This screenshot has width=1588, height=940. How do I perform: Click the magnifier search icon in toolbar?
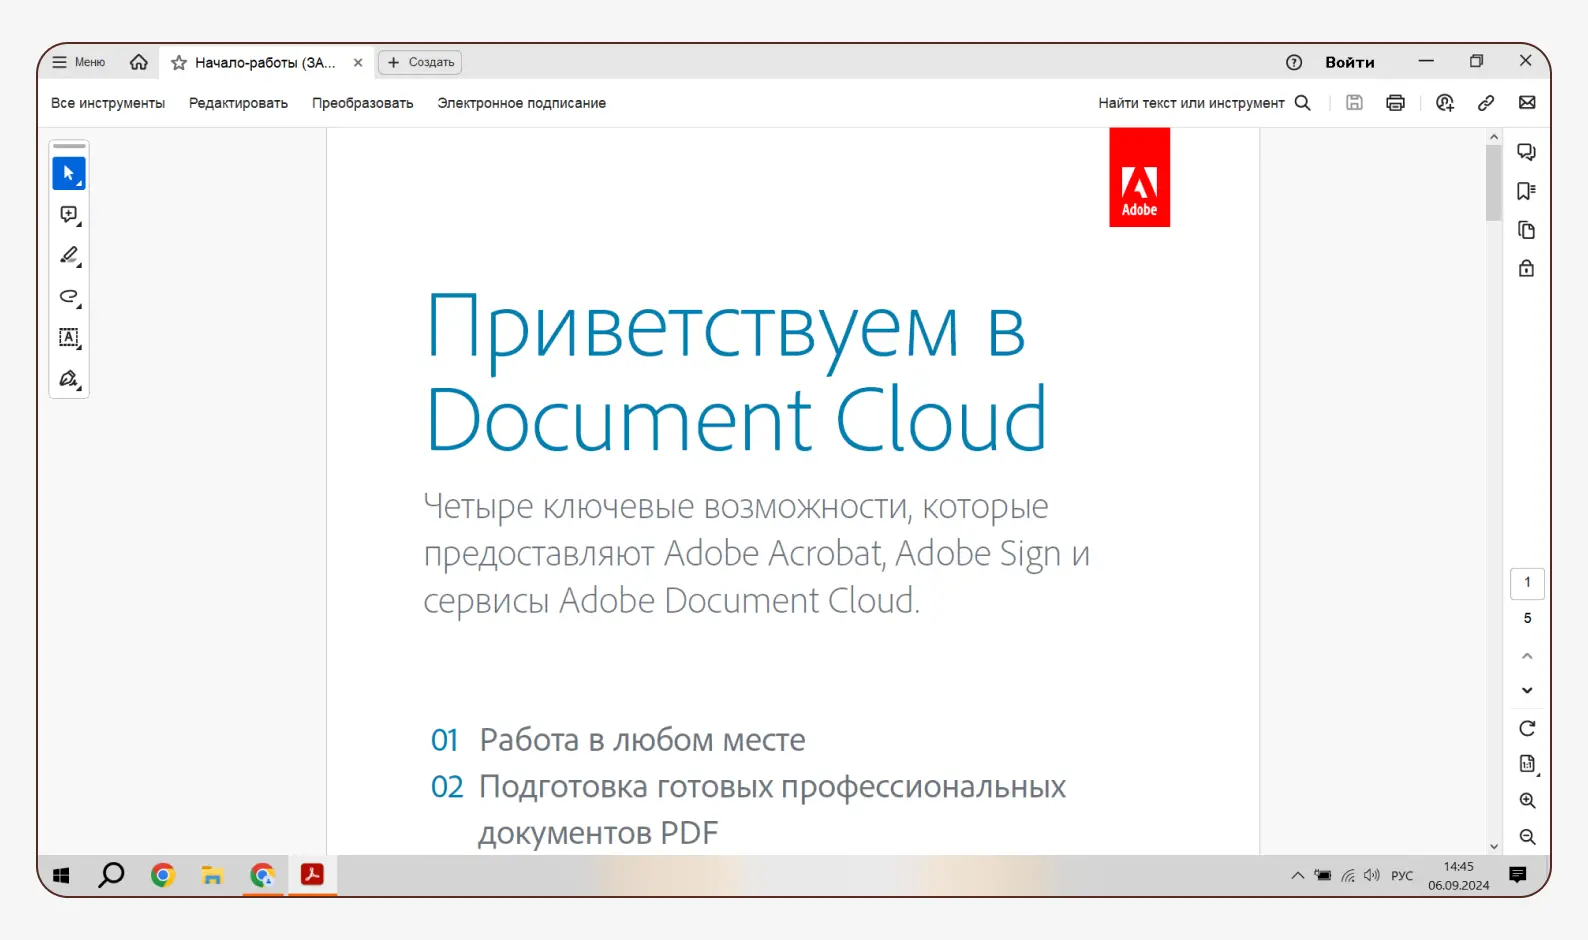pos(1303,103)
